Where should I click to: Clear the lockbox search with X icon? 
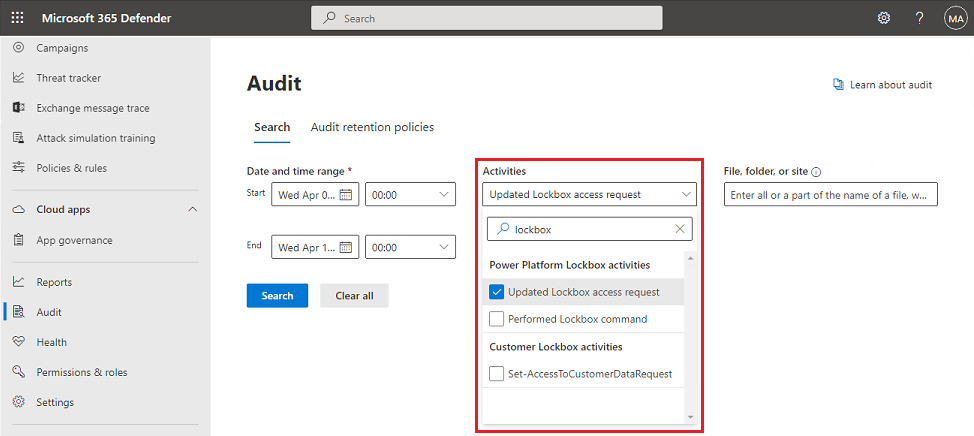pos(680,229)
